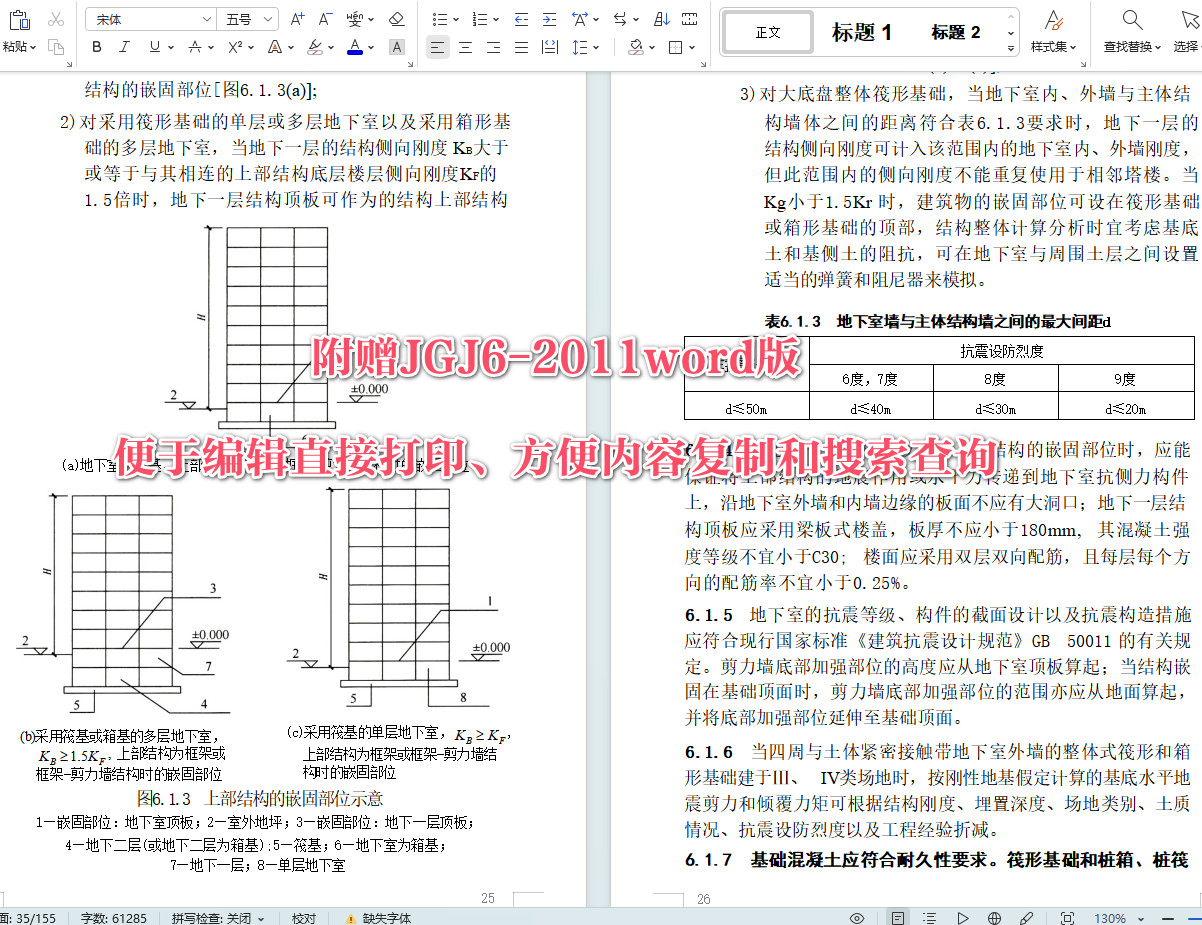Open Find and Replace (查找替换)
1202x925 pixels.
click(1131, 31)
